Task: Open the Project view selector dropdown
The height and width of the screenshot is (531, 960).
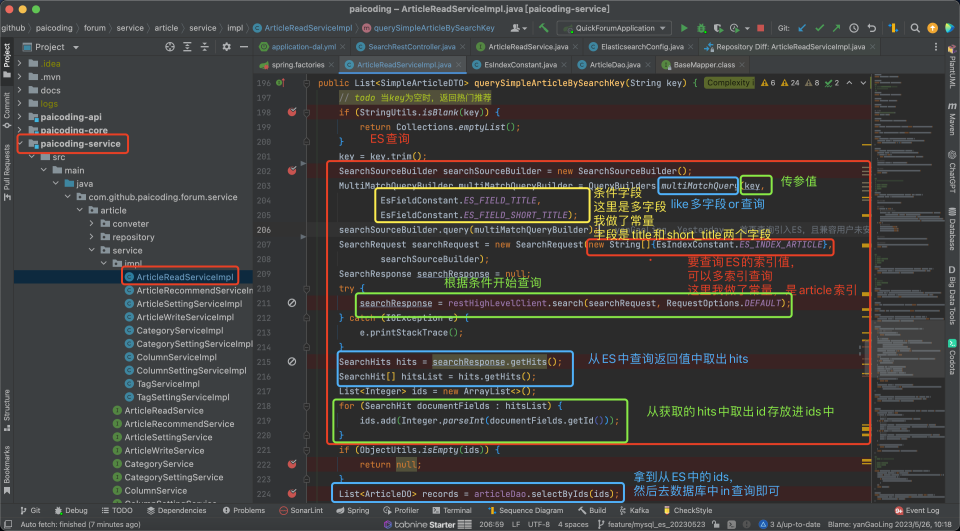Action: 51,47
